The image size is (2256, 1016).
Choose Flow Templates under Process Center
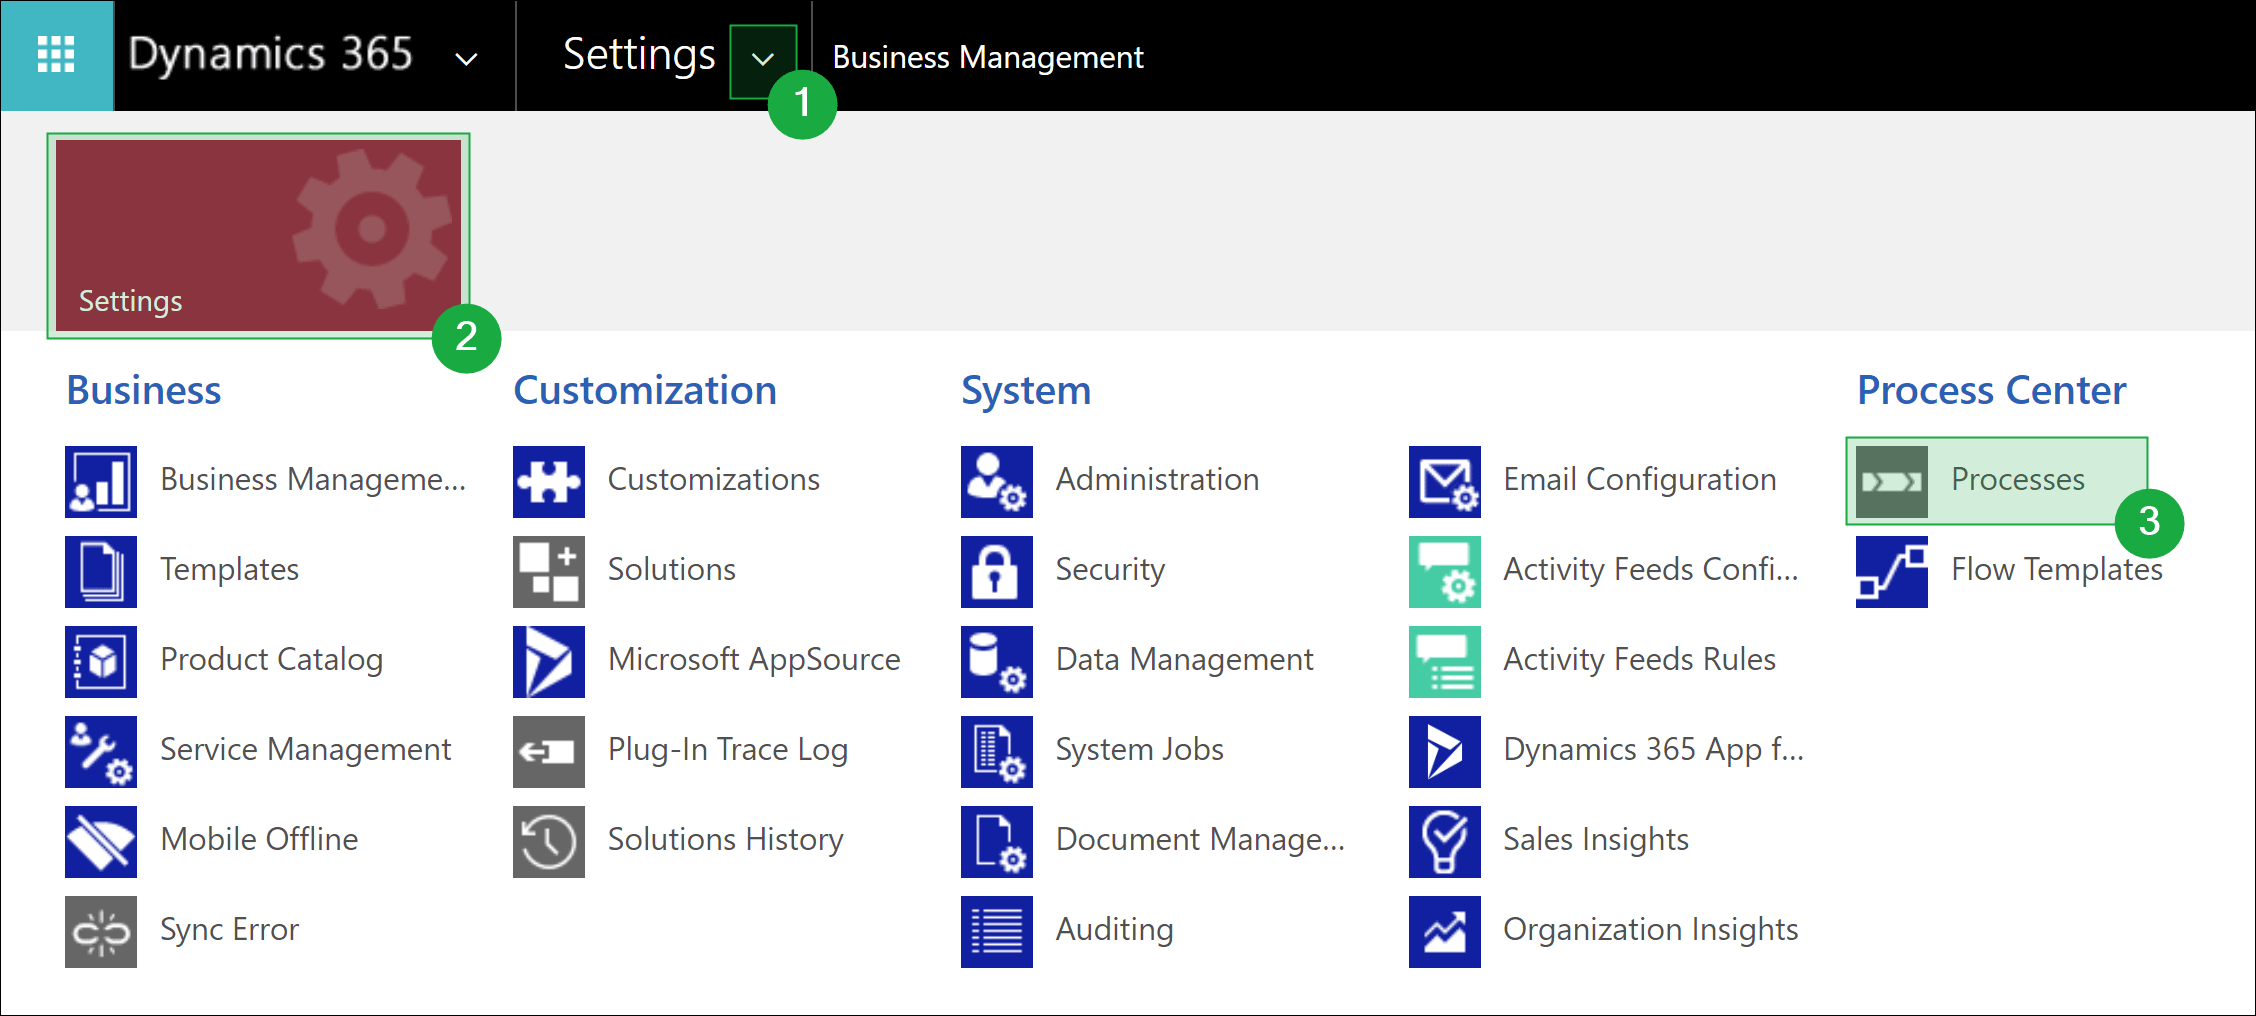click(x=2057, y=570)
